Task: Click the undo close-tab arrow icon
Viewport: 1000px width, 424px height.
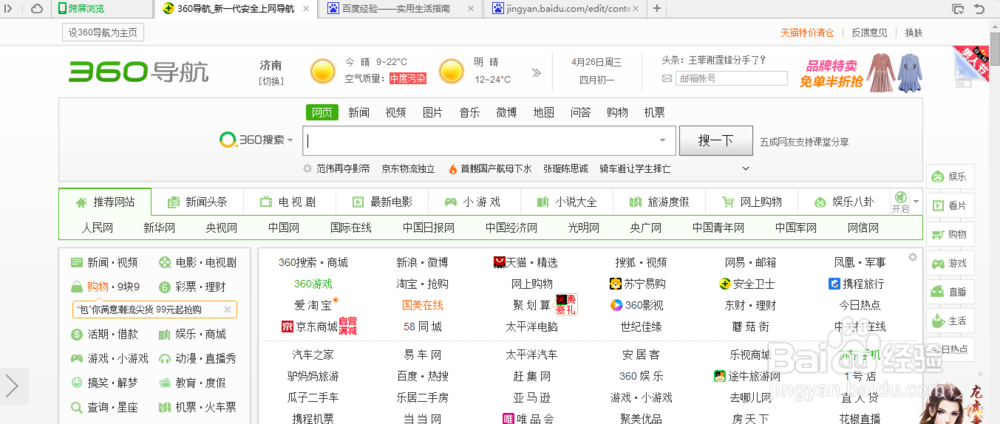Action: tap(979, 8)
